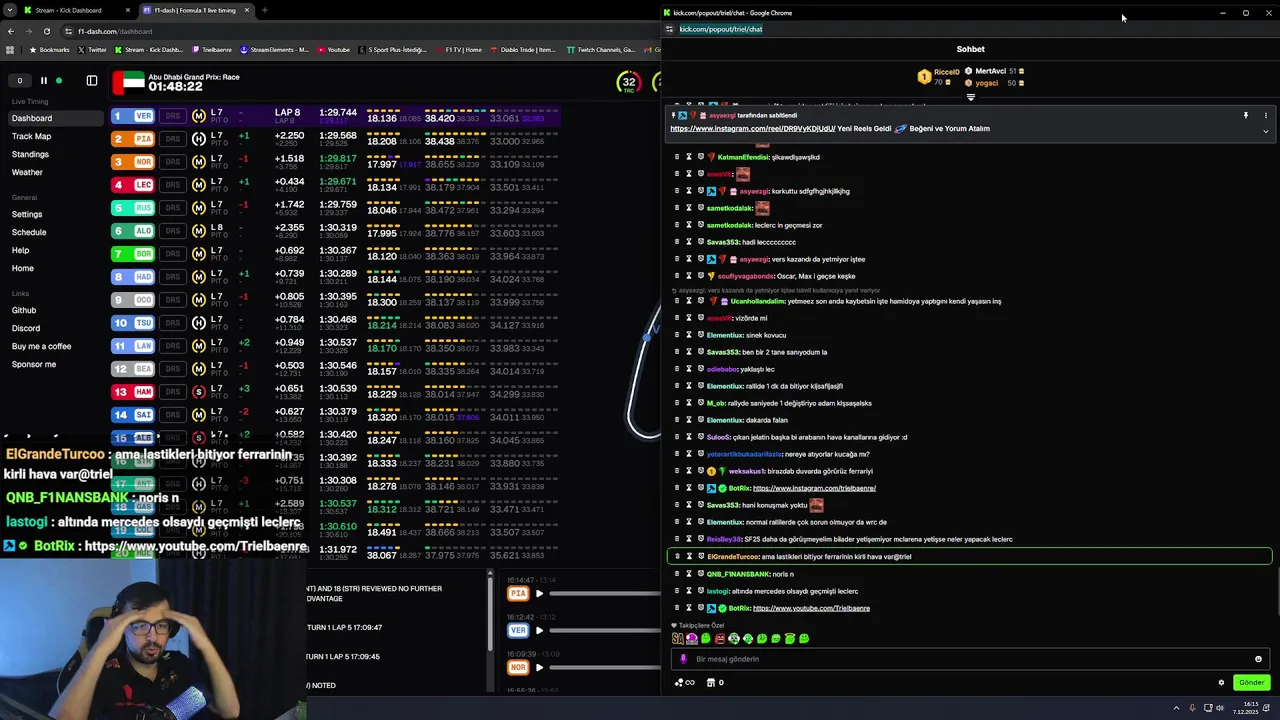
Task: Timeout user lastogi with the hourglass icon
Action: click(689, 591)
